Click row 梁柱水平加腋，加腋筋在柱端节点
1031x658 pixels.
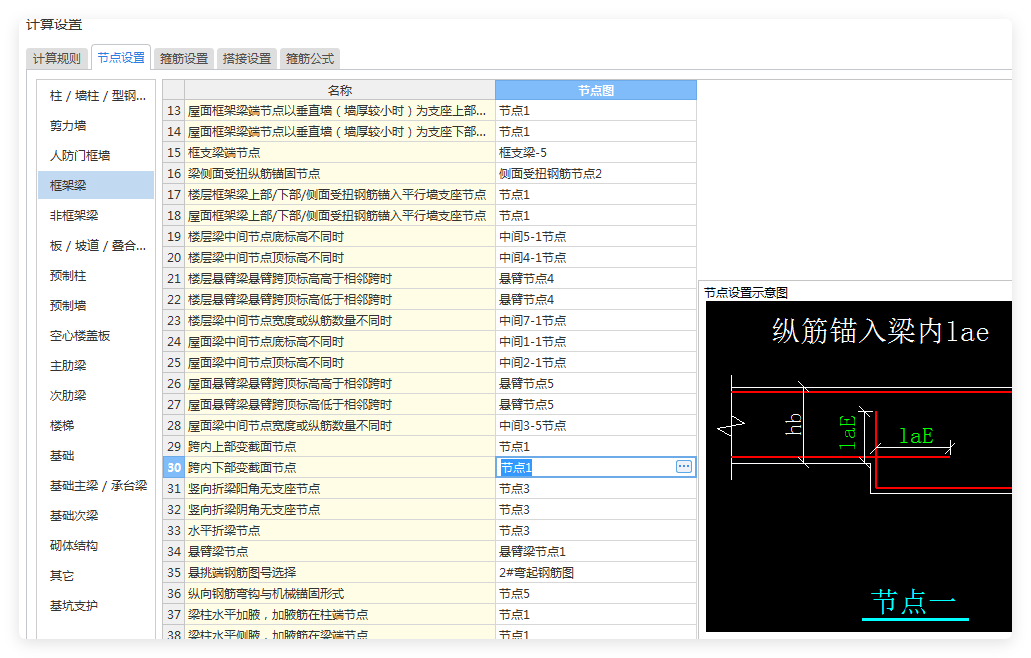tap(339, 615)
